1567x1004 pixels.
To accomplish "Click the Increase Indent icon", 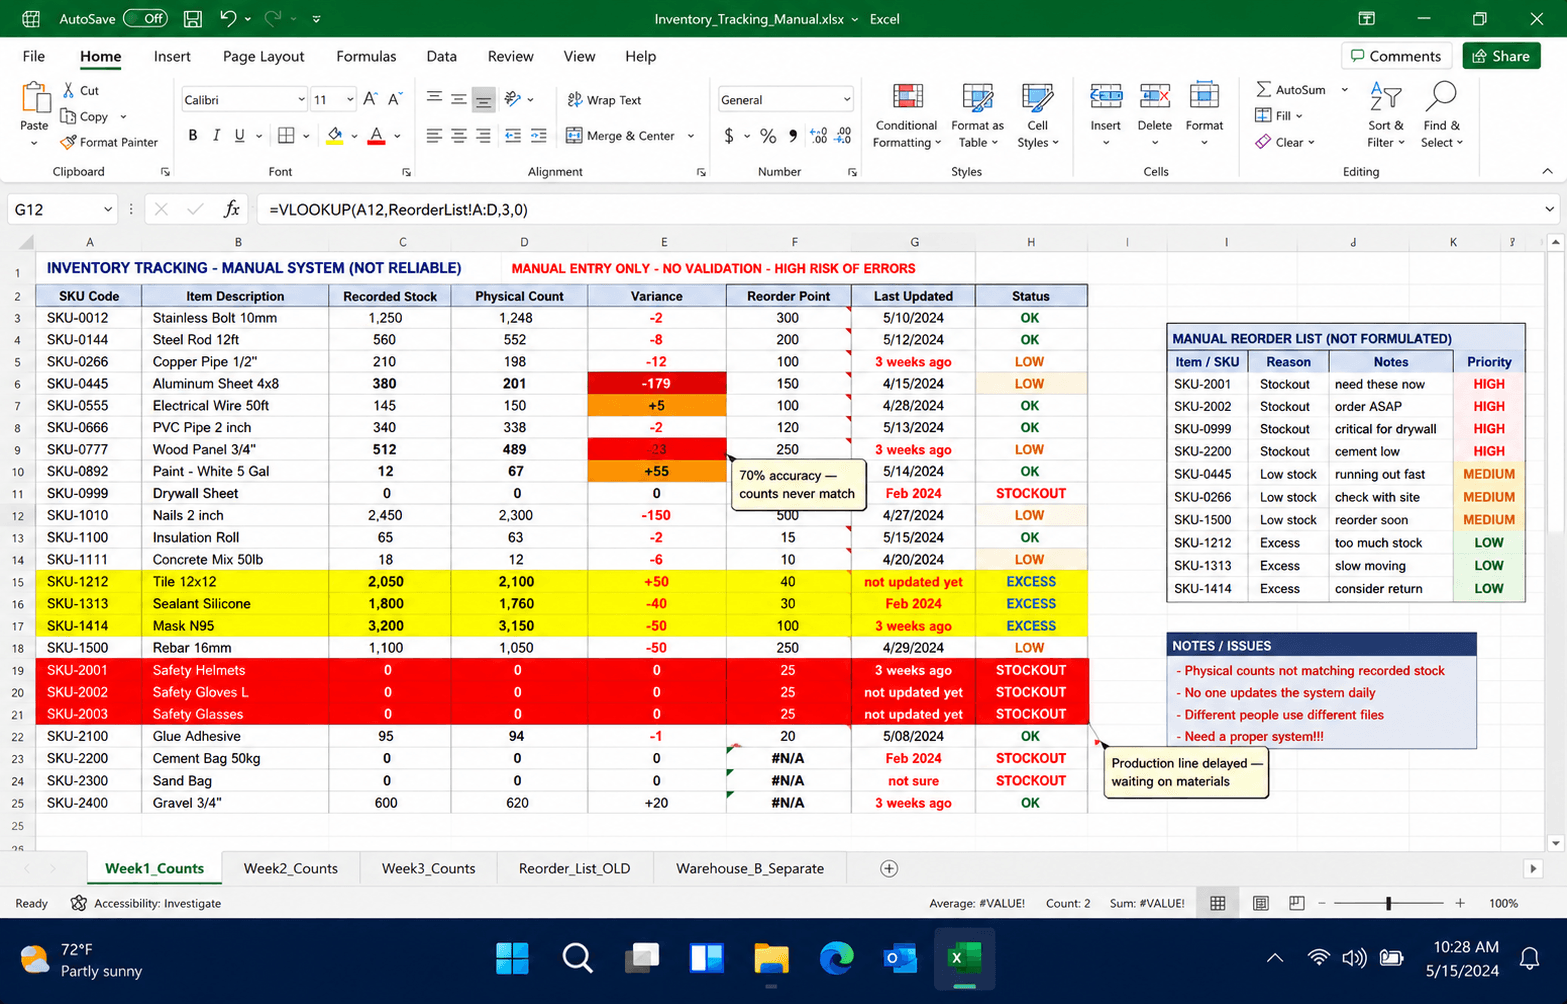I will pos(538,135).
